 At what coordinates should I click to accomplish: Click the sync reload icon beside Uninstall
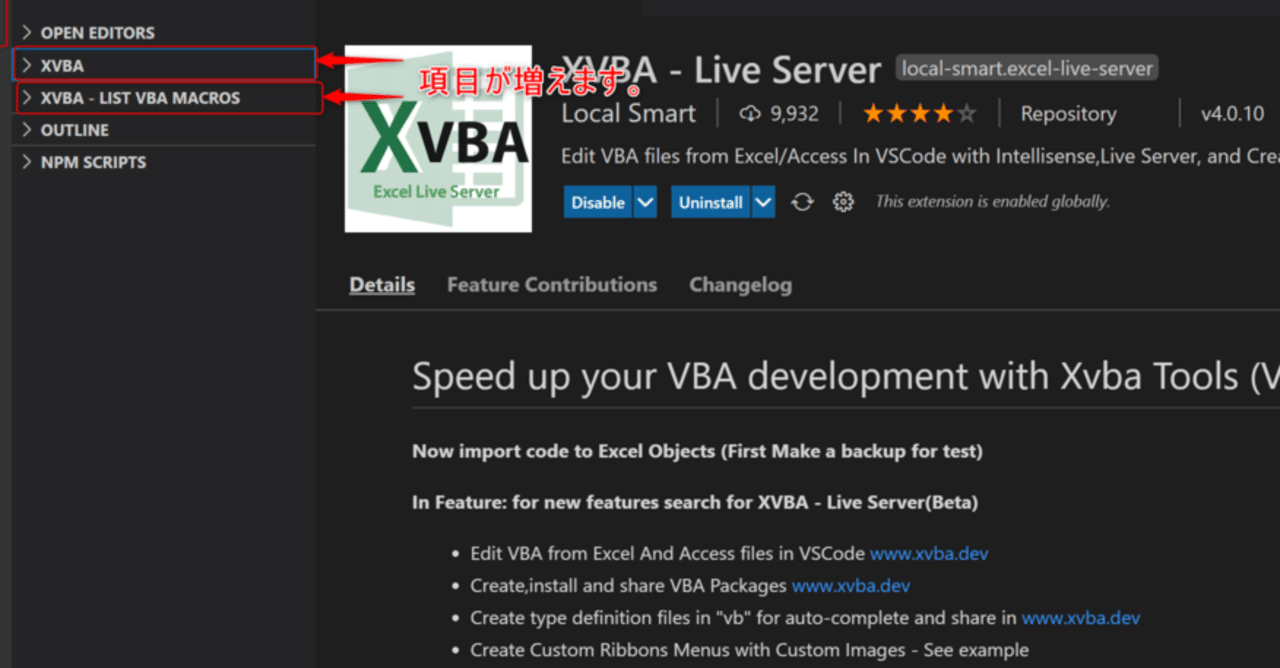(x=802, y=202)
